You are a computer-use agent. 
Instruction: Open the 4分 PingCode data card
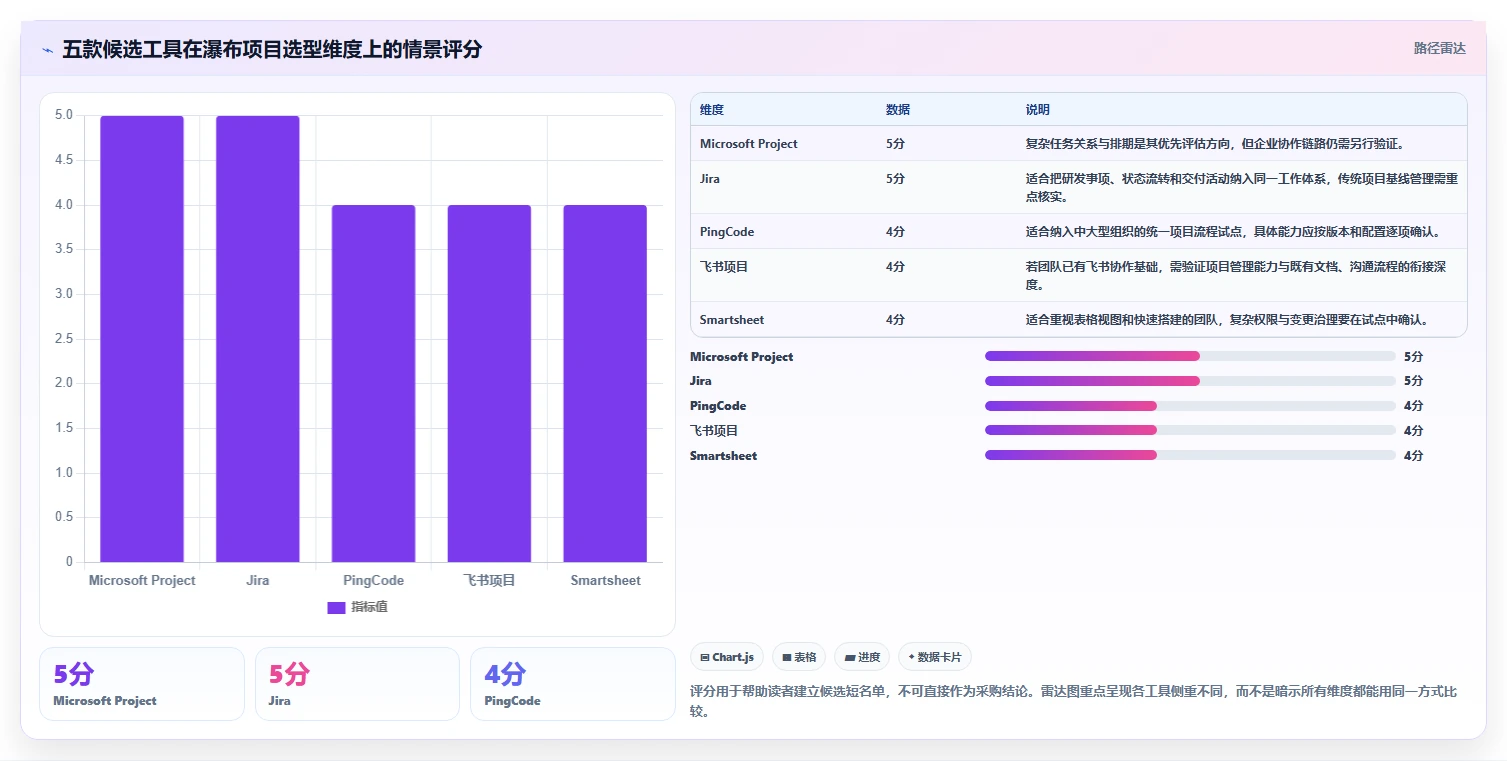coord(573,684)
